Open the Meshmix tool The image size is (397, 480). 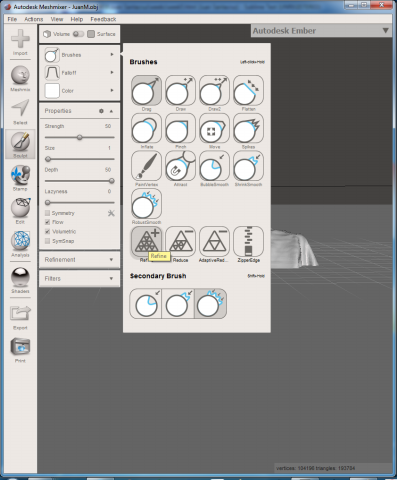(x=20, y=78)
